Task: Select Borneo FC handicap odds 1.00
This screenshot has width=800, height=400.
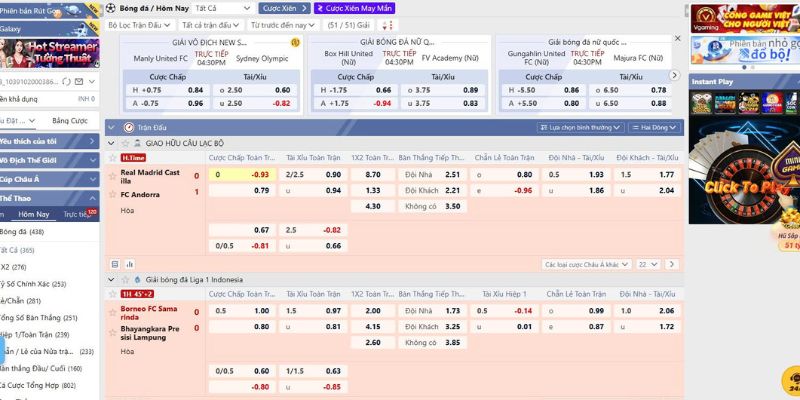Action: click(x=242, y=311)
